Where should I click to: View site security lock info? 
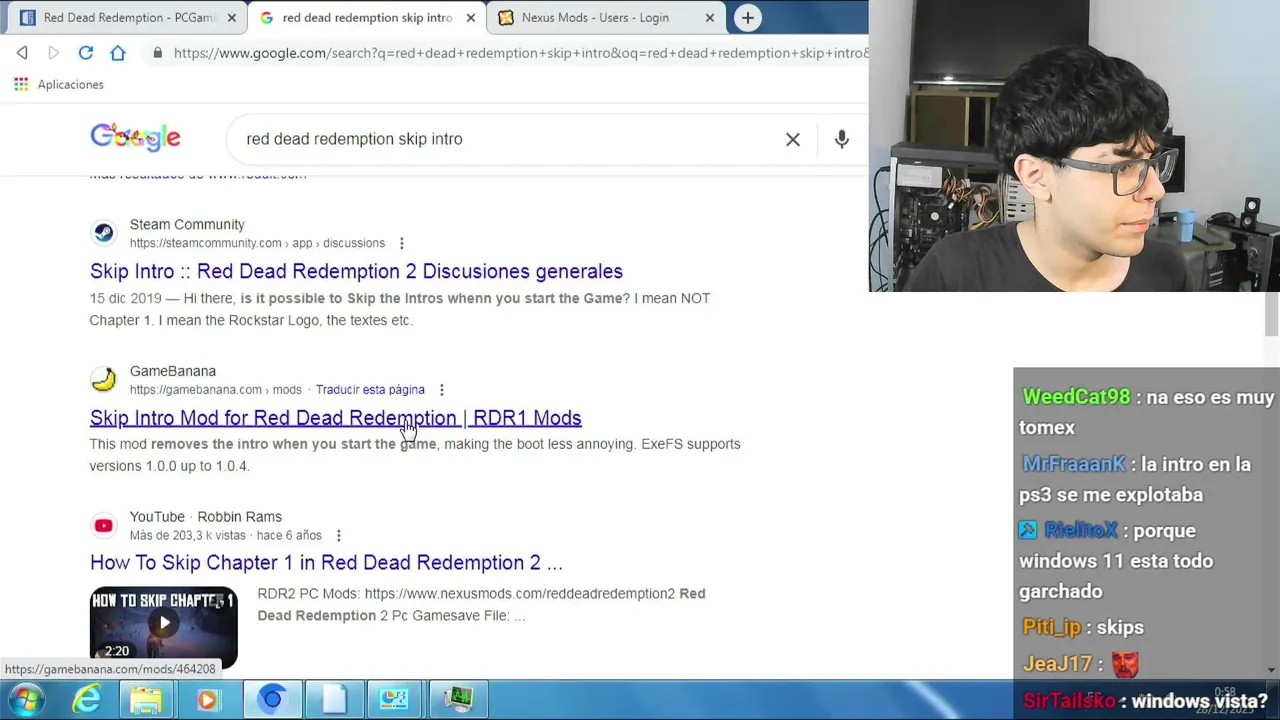pos(157,53)
